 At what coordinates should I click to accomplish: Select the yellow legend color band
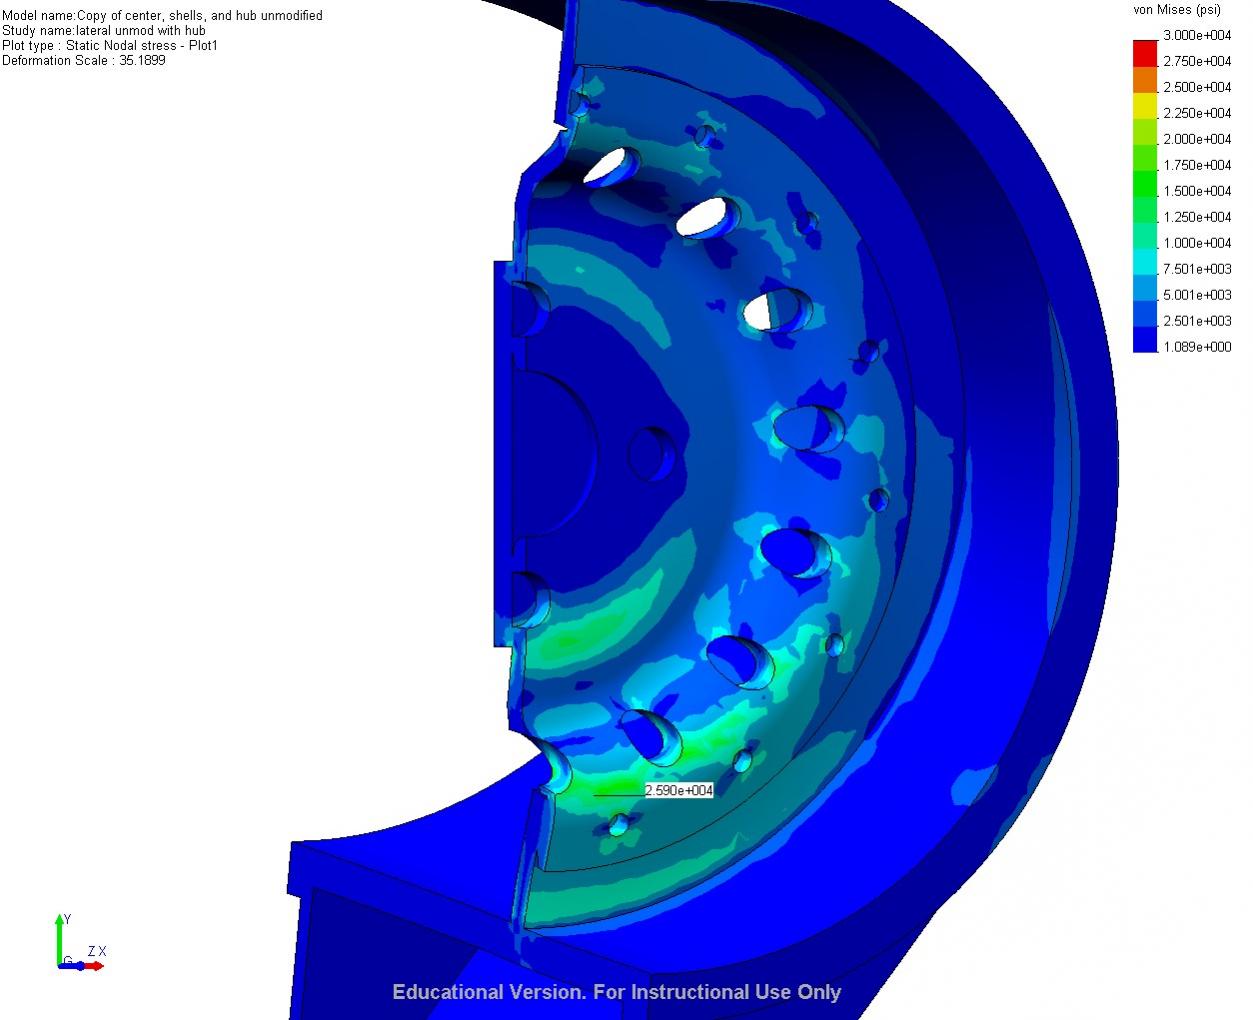coord(1144,106)
